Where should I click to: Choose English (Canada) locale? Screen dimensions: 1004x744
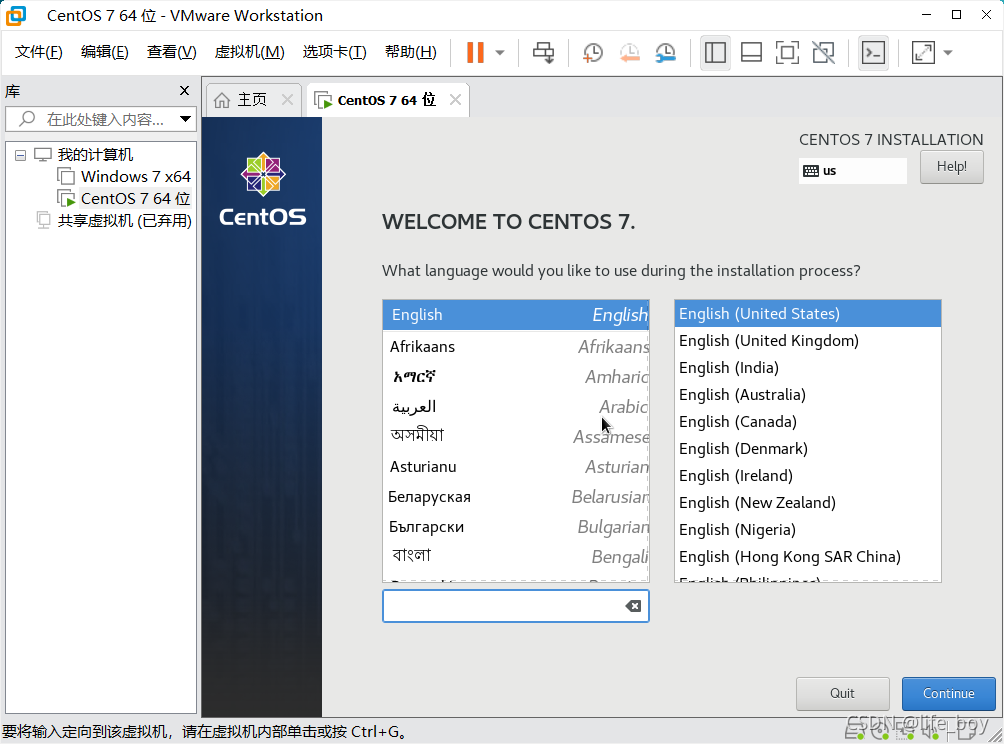pos(807,421)
